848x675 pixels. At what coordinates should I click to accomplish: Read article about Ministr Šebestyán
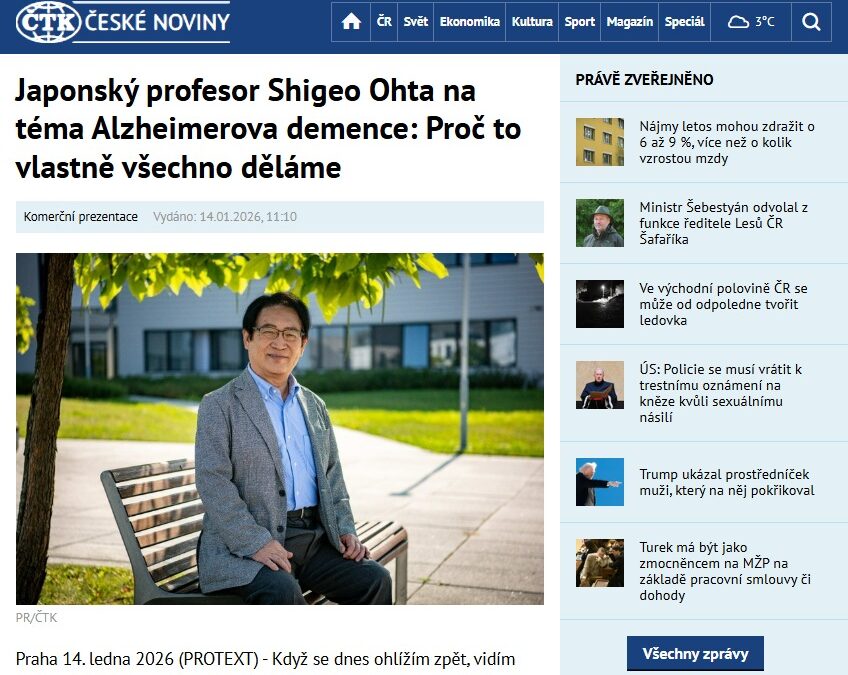(x=724, y=223)
